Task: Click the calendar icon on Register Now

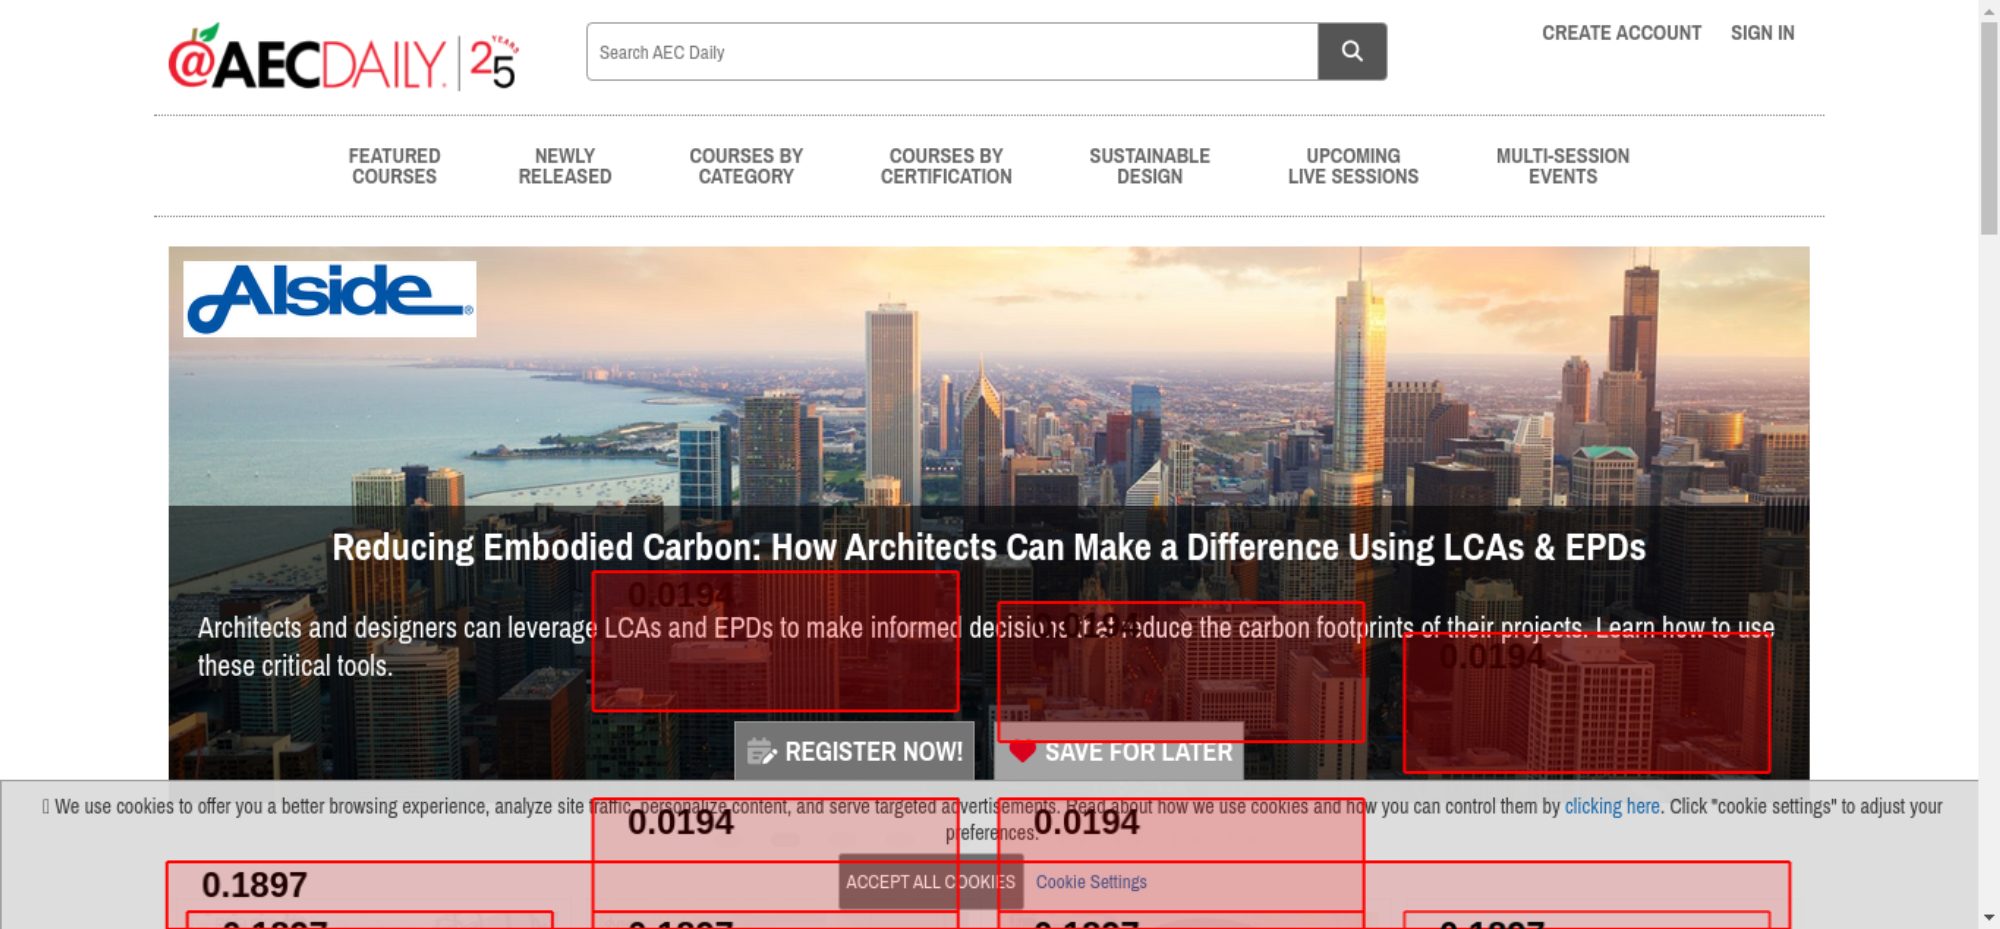Action: point(761,751)
